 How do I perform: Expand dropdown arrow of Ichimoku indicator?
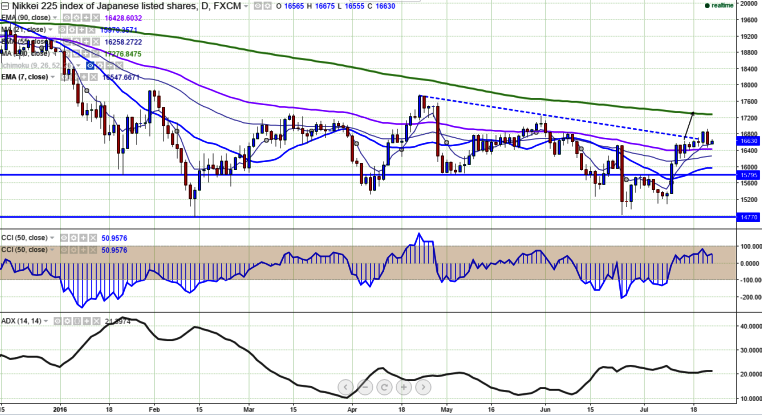click(78, 66)
